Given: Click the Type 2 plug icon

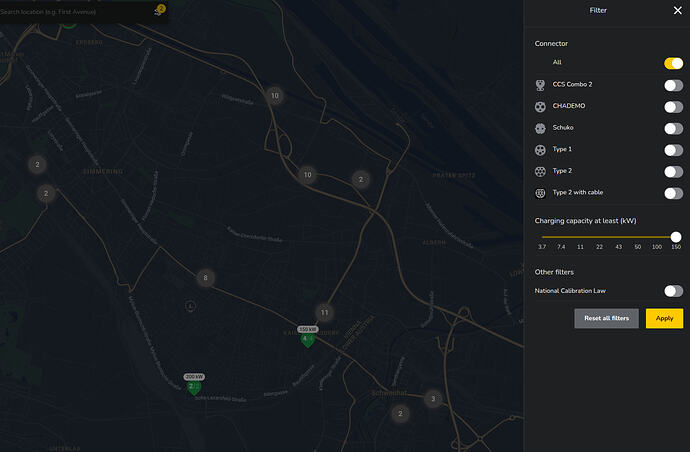Looking at the screenshot, I should pos(540,171).
